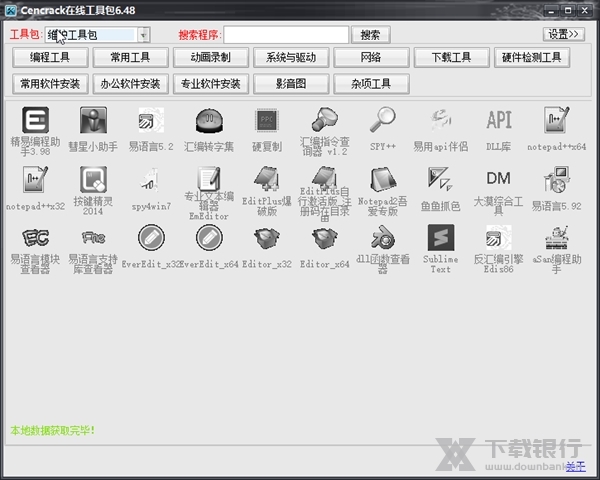The width and height of the screenshot is (600, 480).
Task: Open EditPlus自行激活版 icon
Action: point(324,178)
